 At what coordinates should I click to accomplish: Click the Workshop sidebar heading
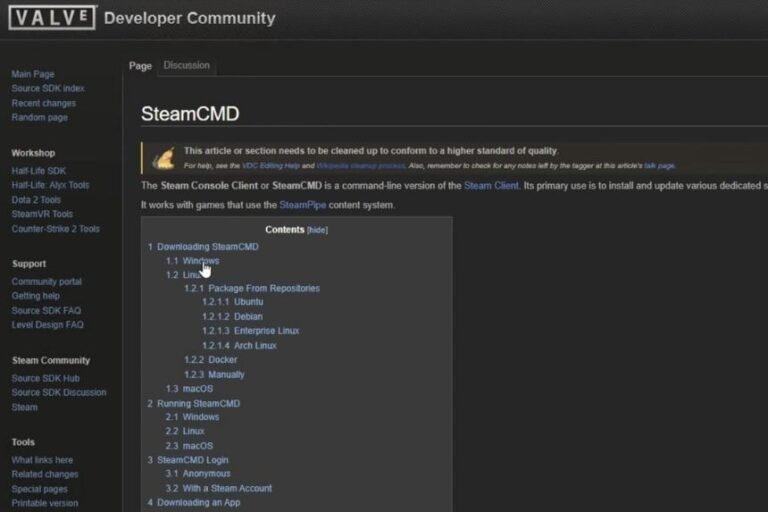coord(33,153)
